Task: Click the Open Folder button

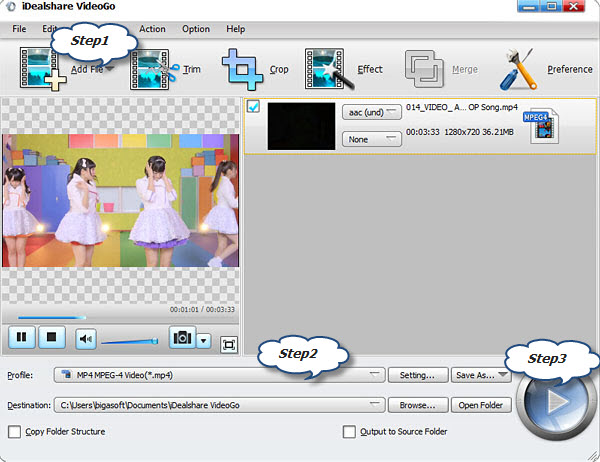Action: 481,405
